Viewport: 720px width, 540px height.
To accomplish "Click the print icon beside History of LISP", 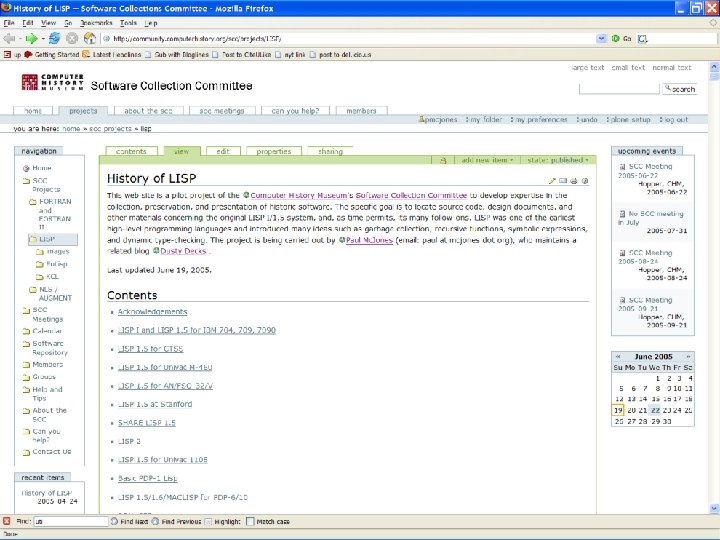I will pyautogui.click(x=574, y=181).
